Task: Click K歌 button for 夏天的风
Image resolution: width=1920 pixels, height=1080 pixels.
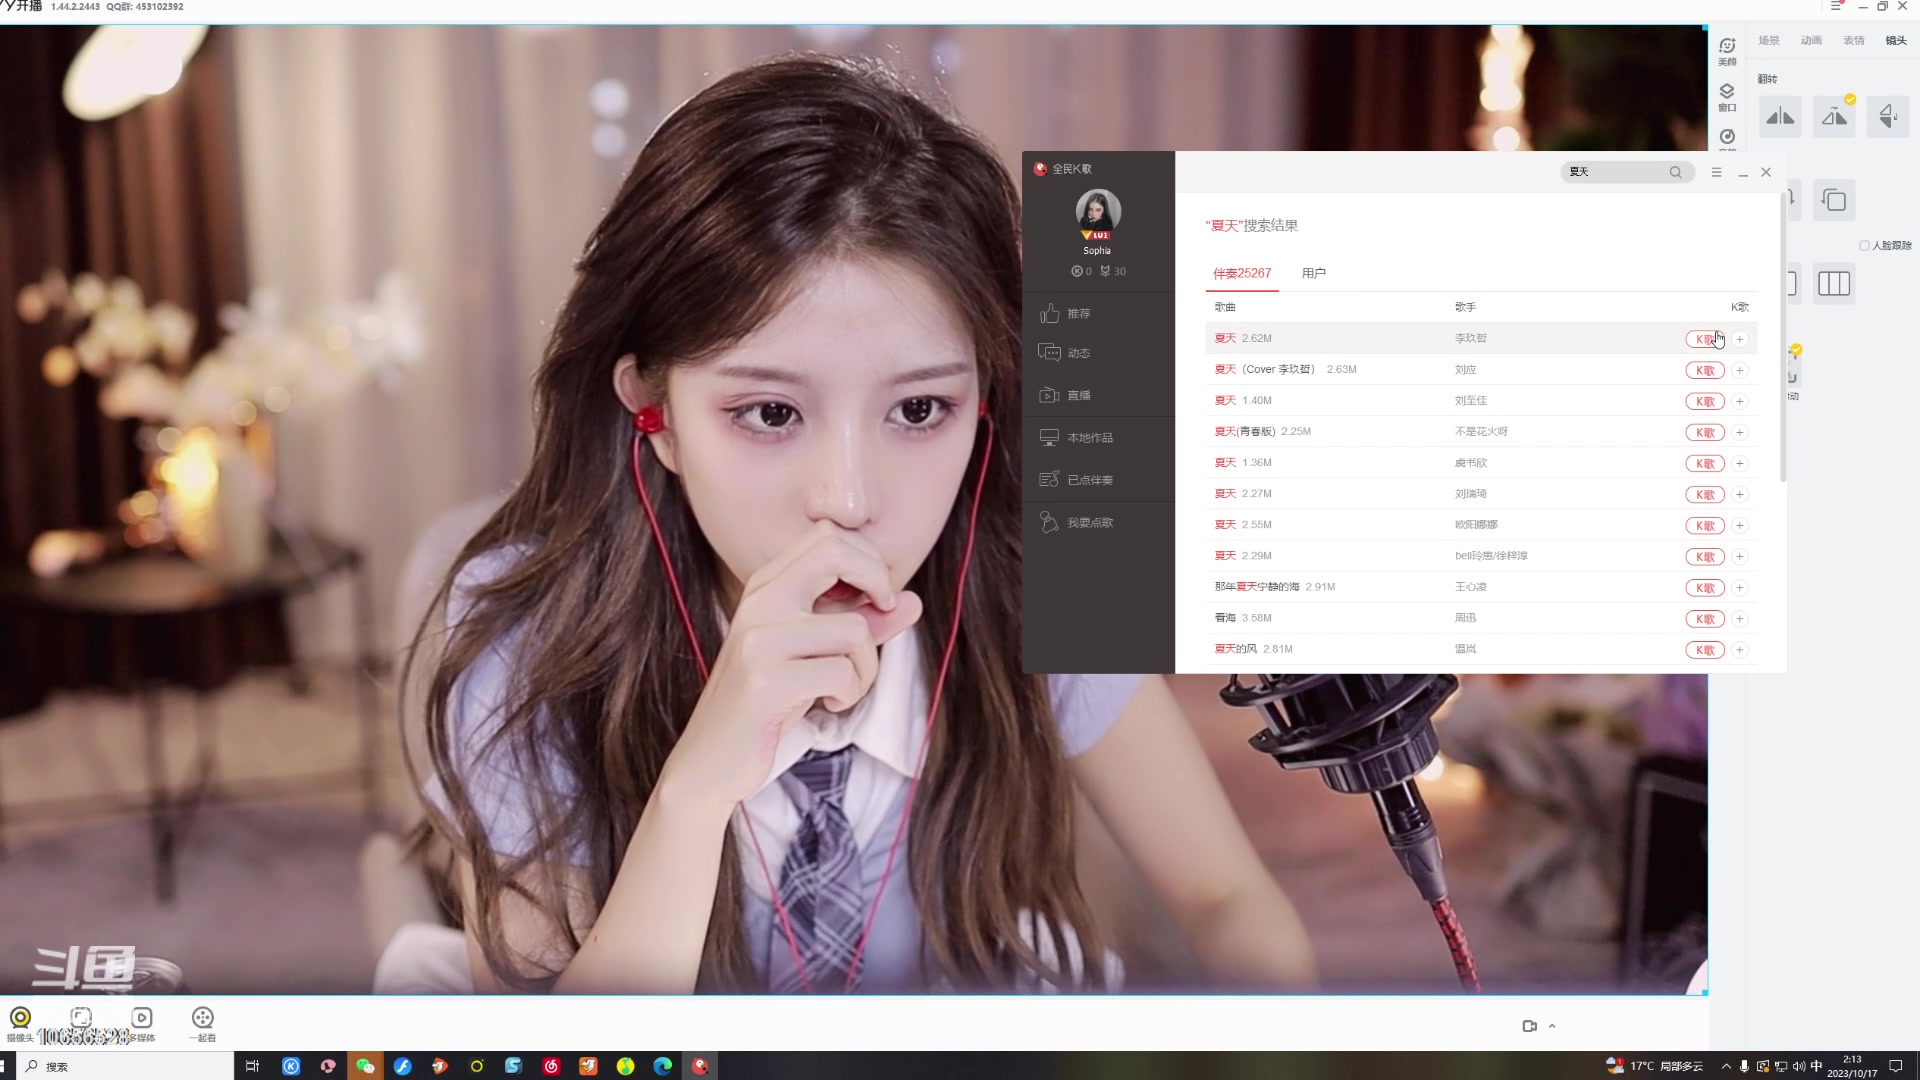Action: (x=1705, y=650)
